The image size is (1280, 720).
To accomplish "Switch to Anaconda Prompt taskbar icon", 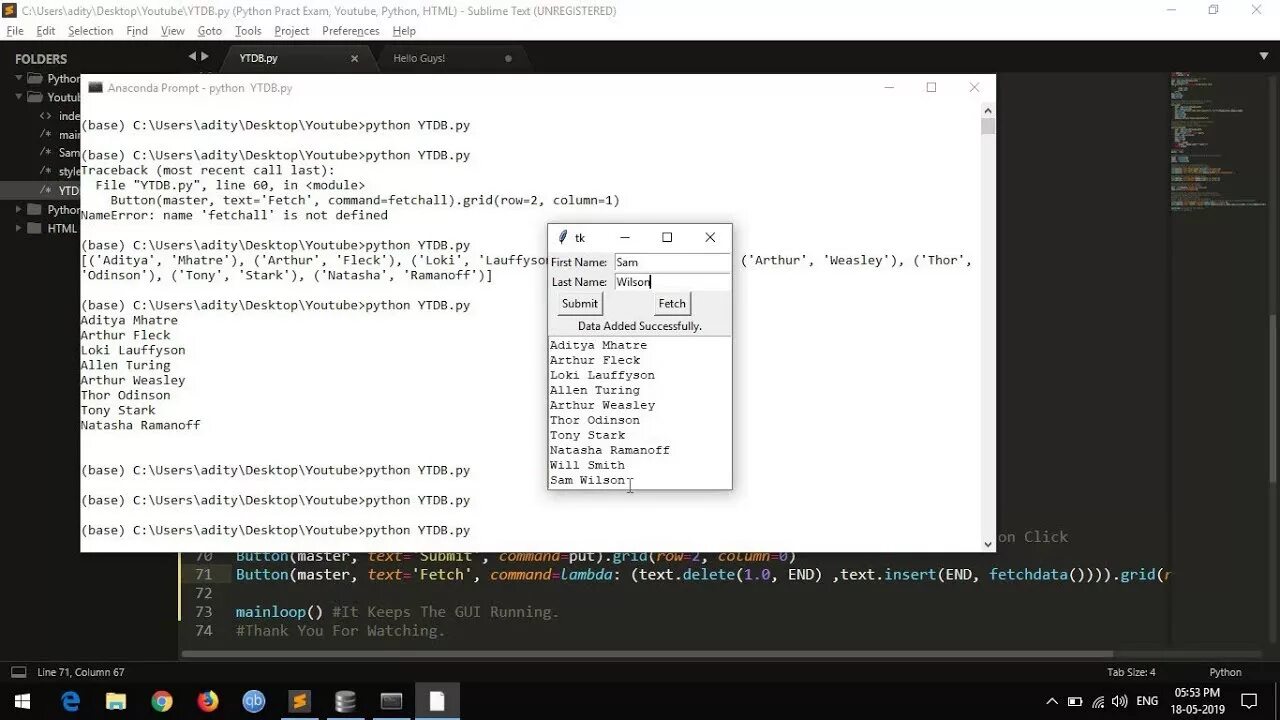I will point(391,702).
